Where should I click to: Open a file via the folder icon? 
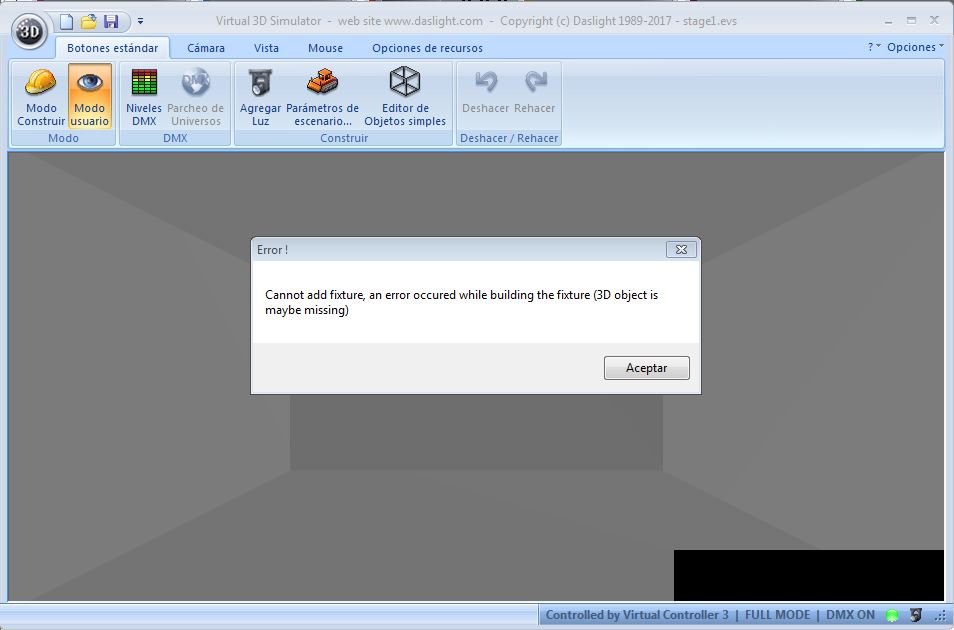(x=89, y=22)
